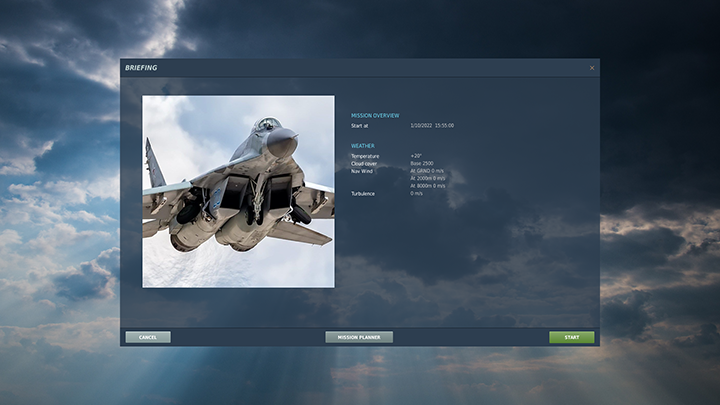Select the 'At 2000m' wind entry
The width and height of the screenshot is (720, 405).
click(x=427, y=178)
